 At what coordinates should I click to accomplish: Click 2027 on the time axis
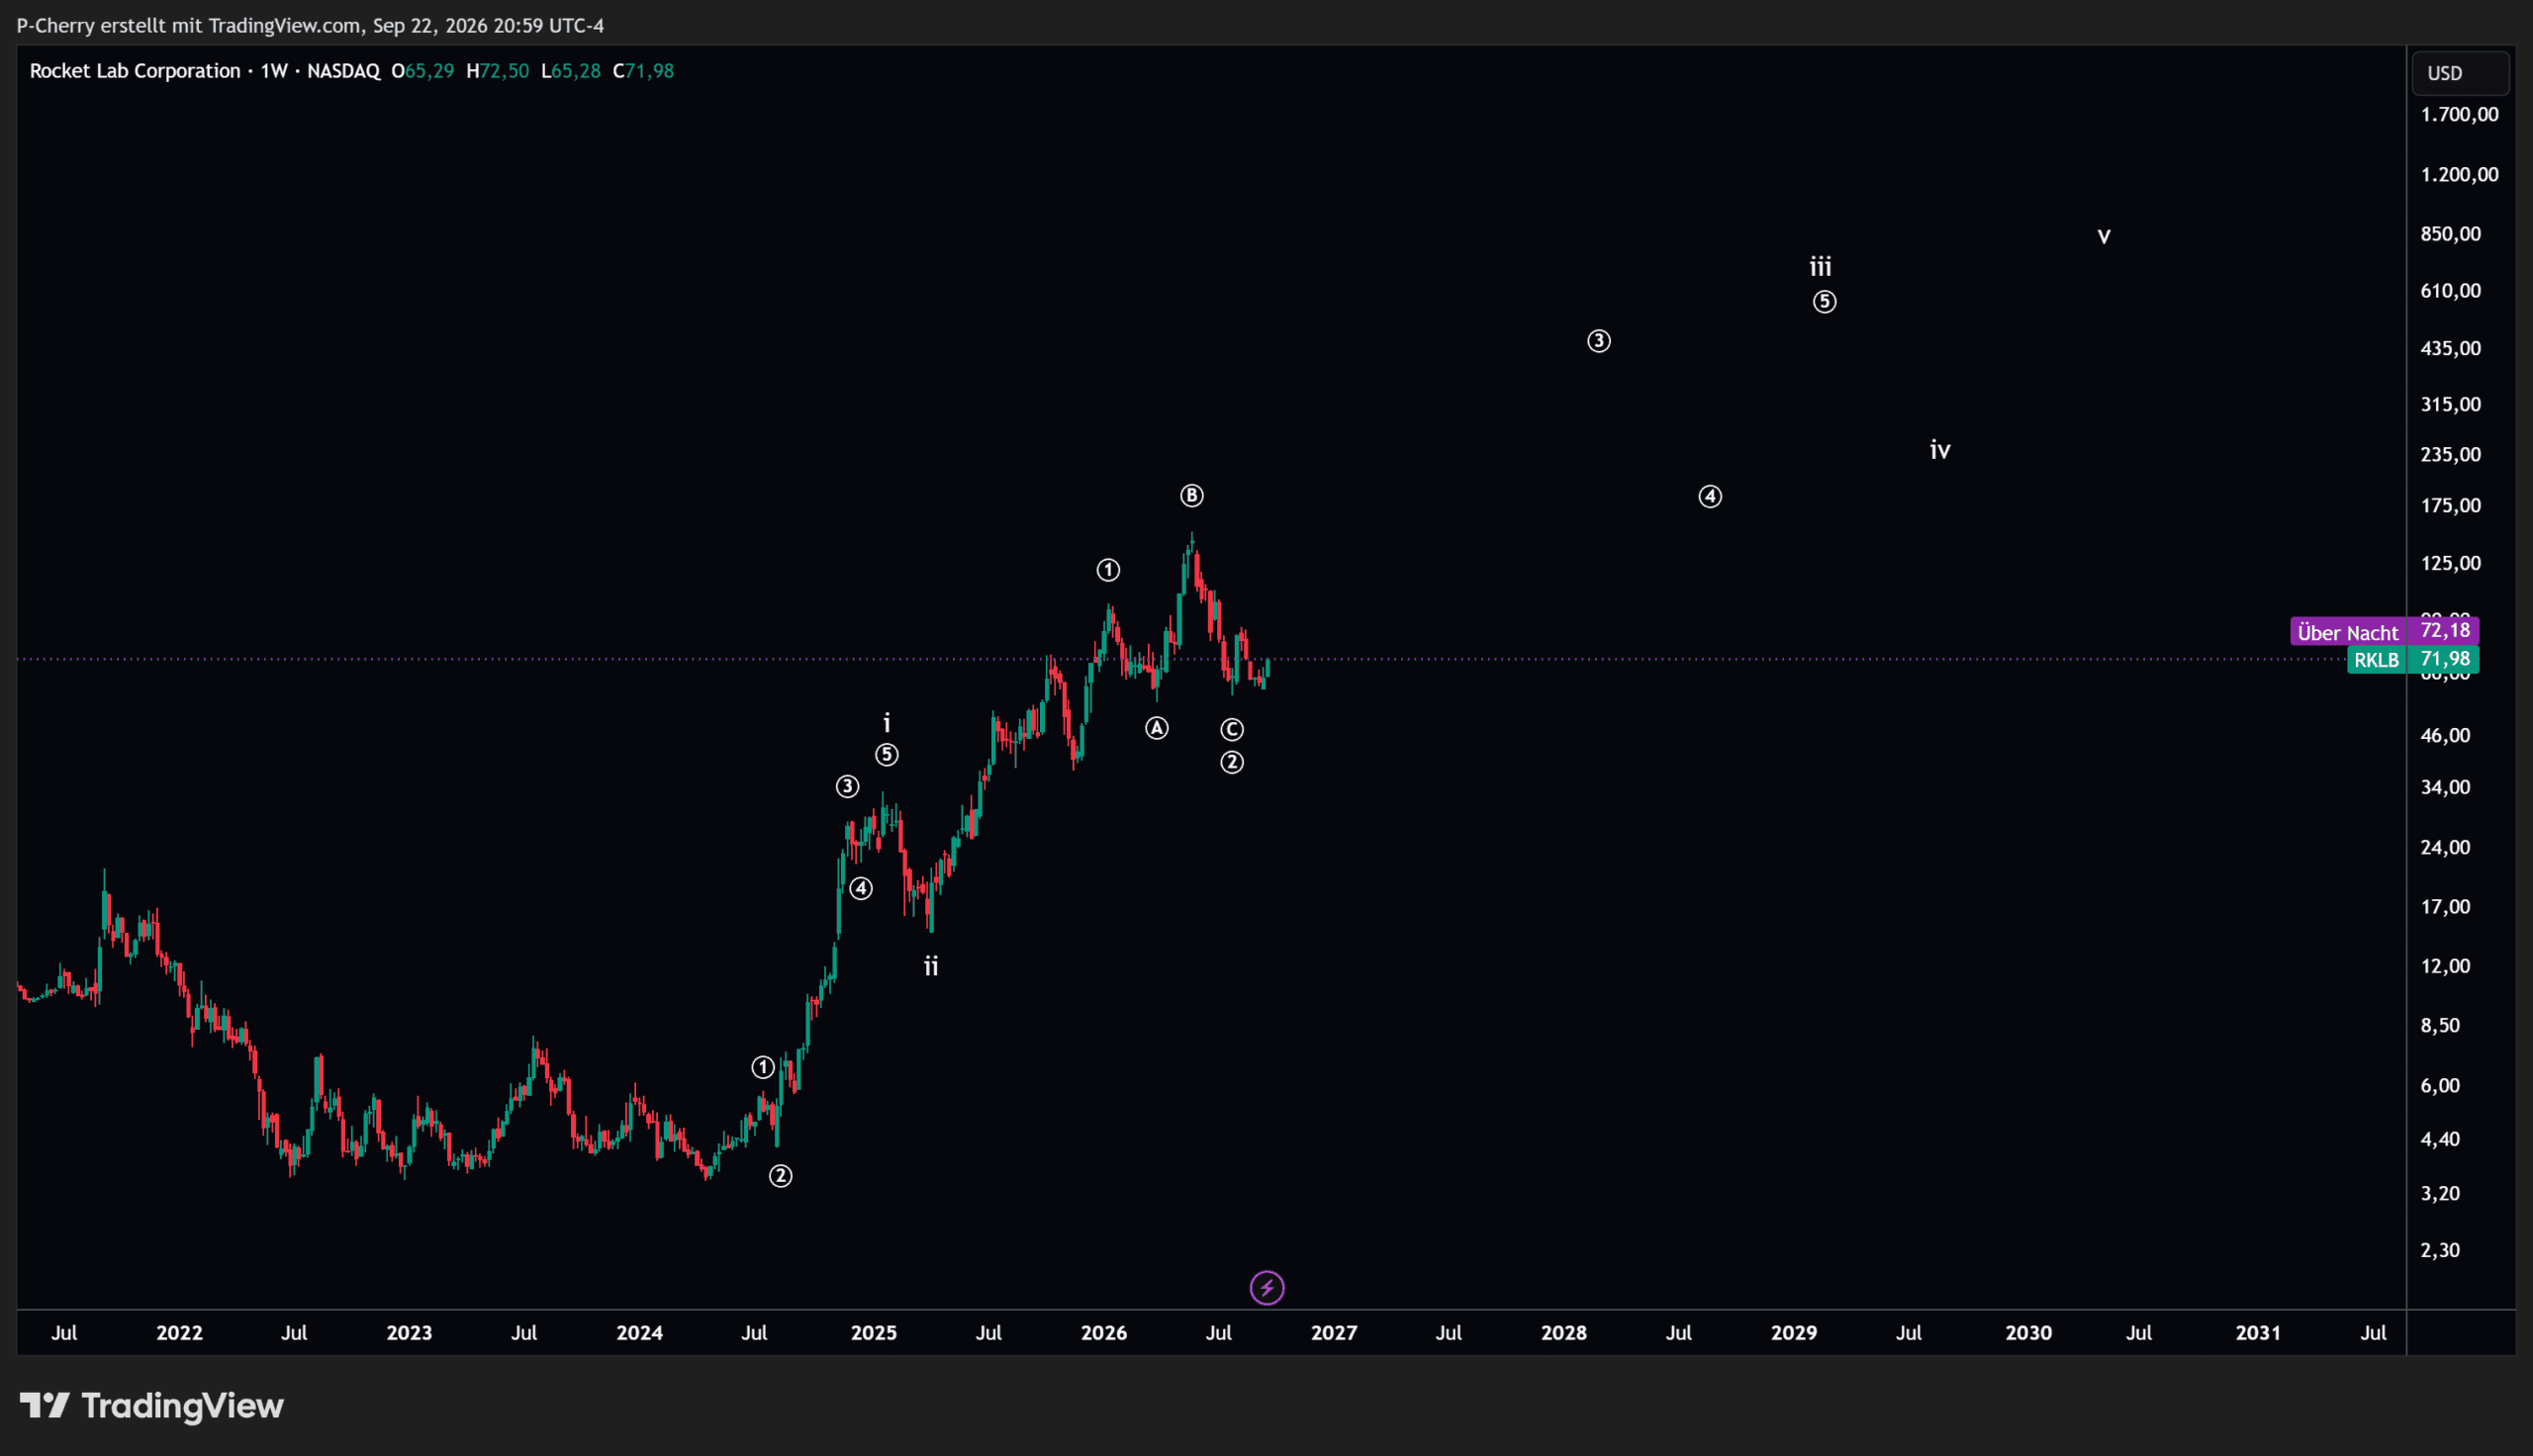(1334, 1333)
